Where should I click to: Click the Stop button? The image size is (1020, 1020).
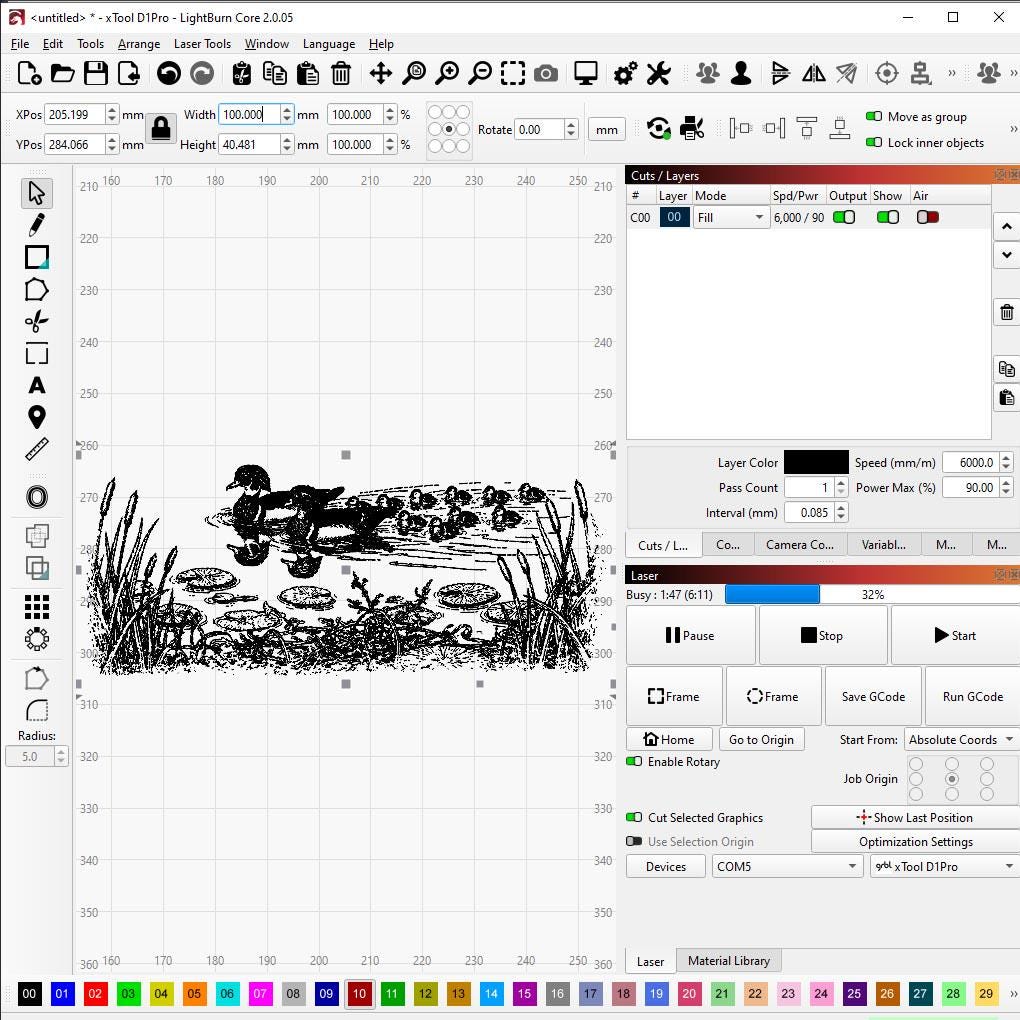[823, 636]
